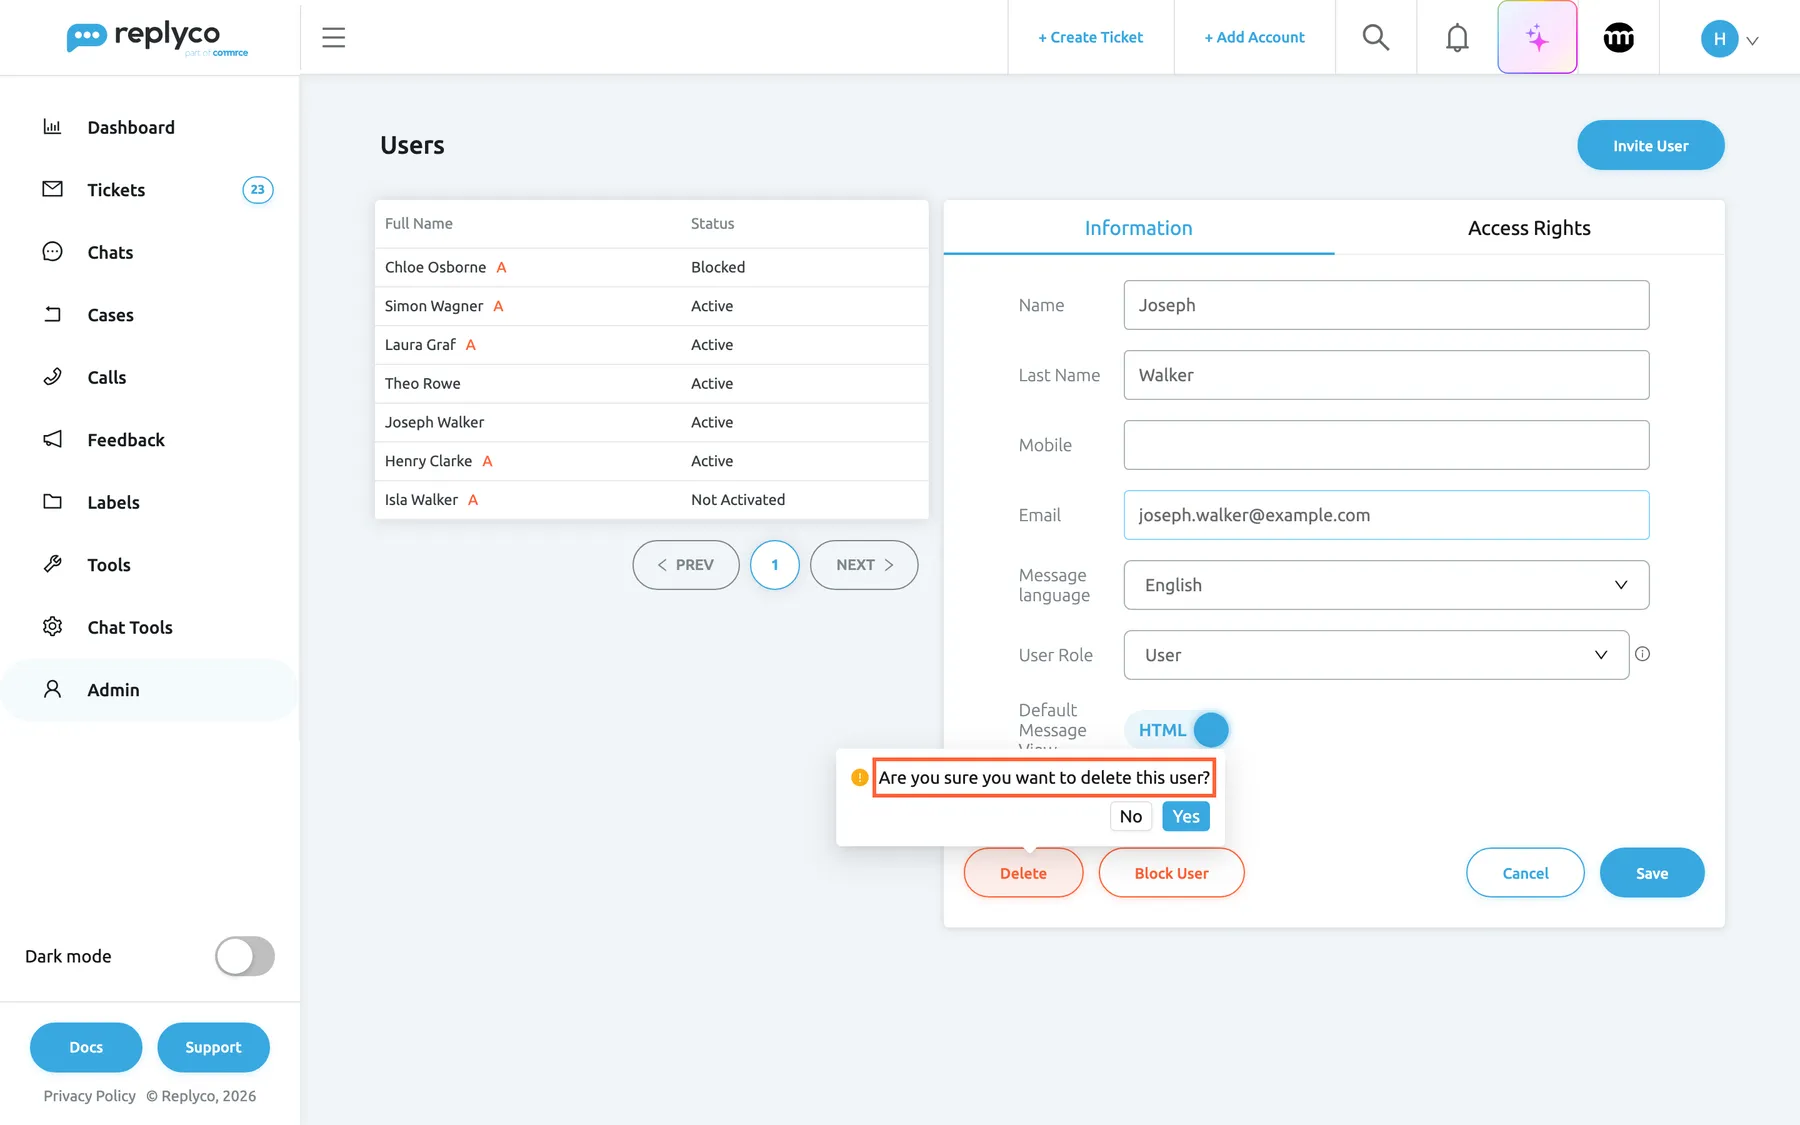Image resolution: width=1800 pixels, height=1125 pixels.
Task: Click the Cancel button
Action: (1525, 873)
